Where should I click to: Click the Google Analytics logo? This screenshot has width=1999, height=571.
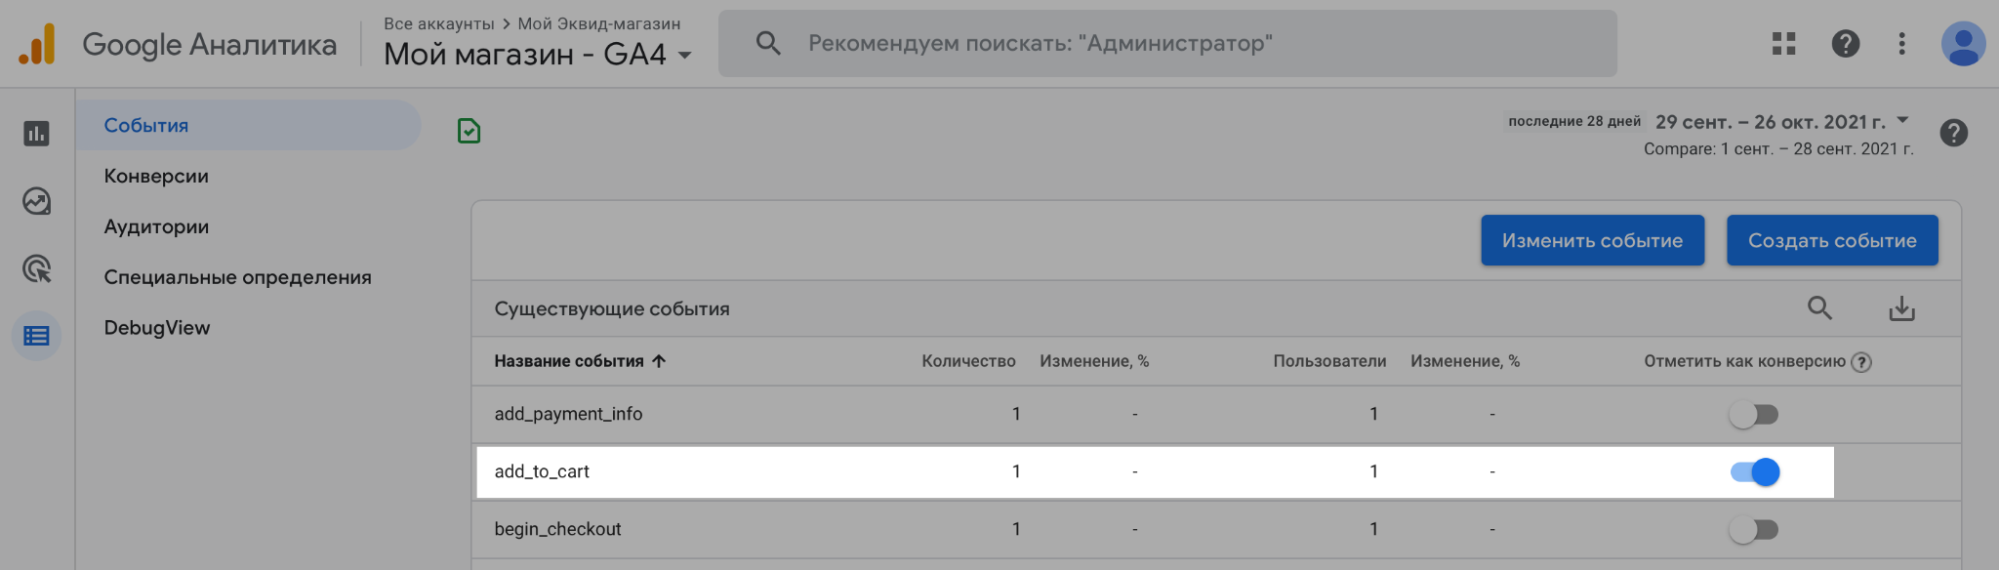pos(37,44)
